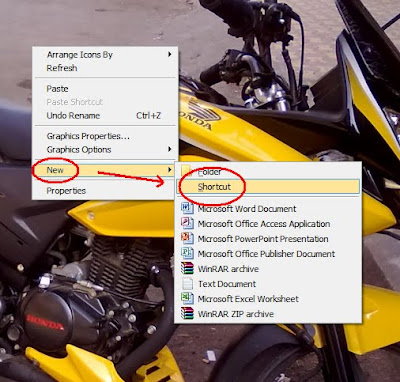Create a new Text Document
This screenshot has height=382, width=400.
pos(268,284)
